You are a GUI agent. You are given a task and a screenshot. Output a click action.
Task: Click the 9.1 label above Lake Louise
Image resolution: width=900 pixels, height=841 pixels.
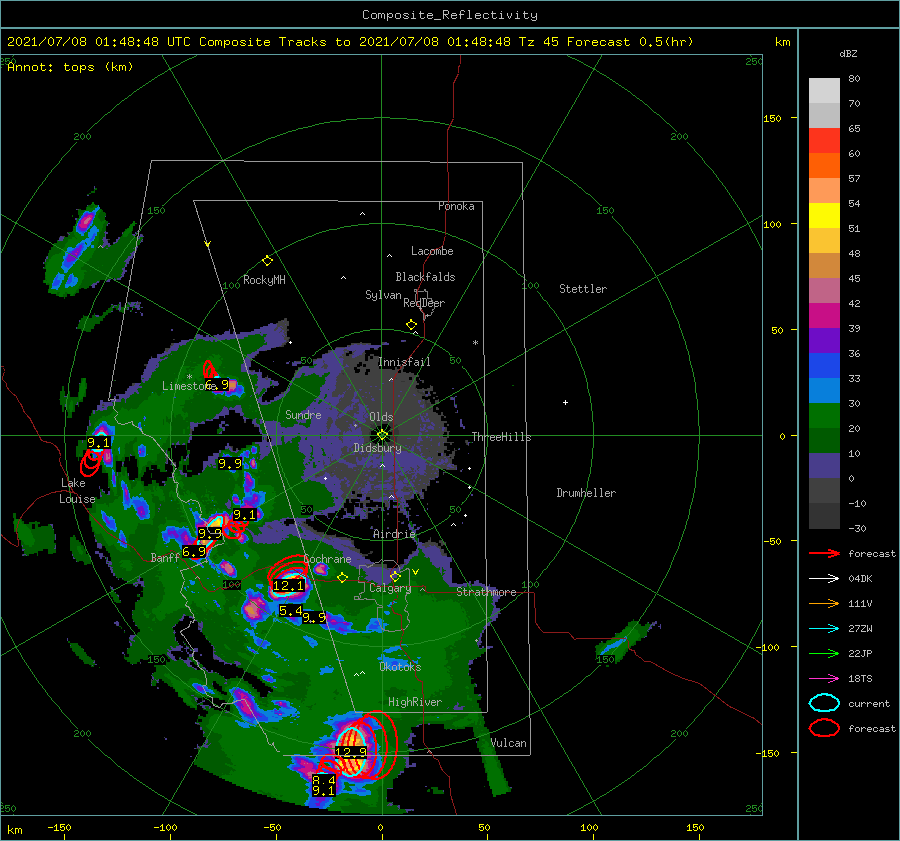98,443
